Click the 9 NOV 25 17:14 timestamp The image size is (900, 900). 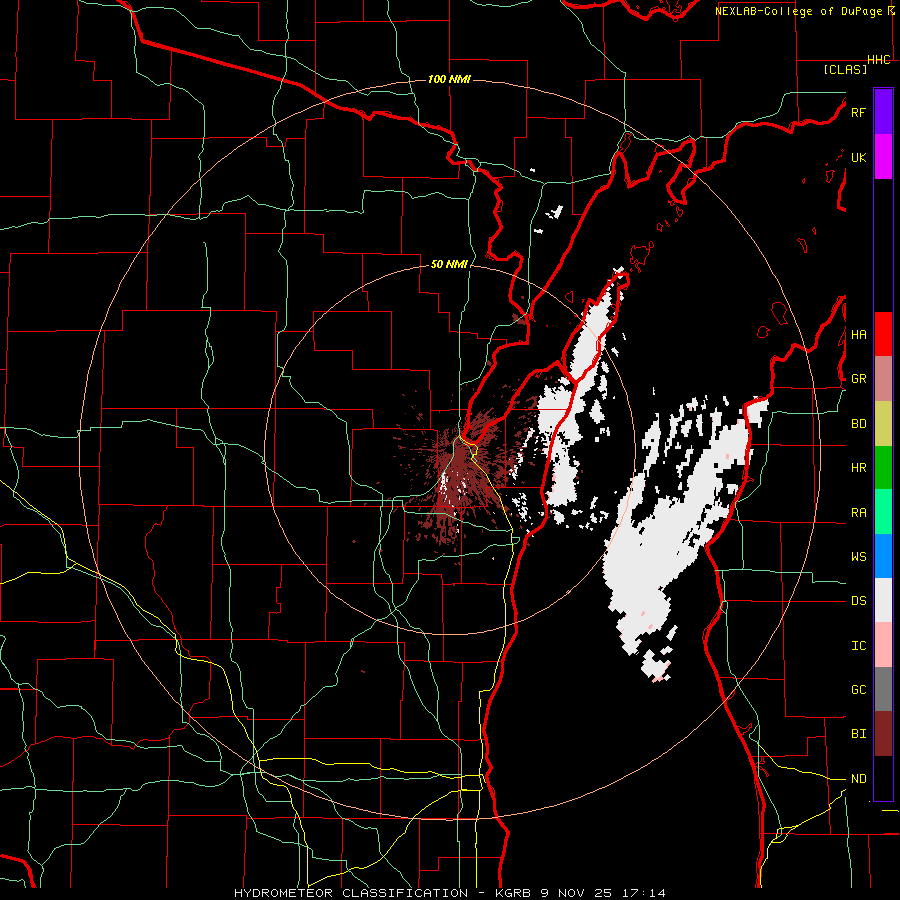pos(603,893)
